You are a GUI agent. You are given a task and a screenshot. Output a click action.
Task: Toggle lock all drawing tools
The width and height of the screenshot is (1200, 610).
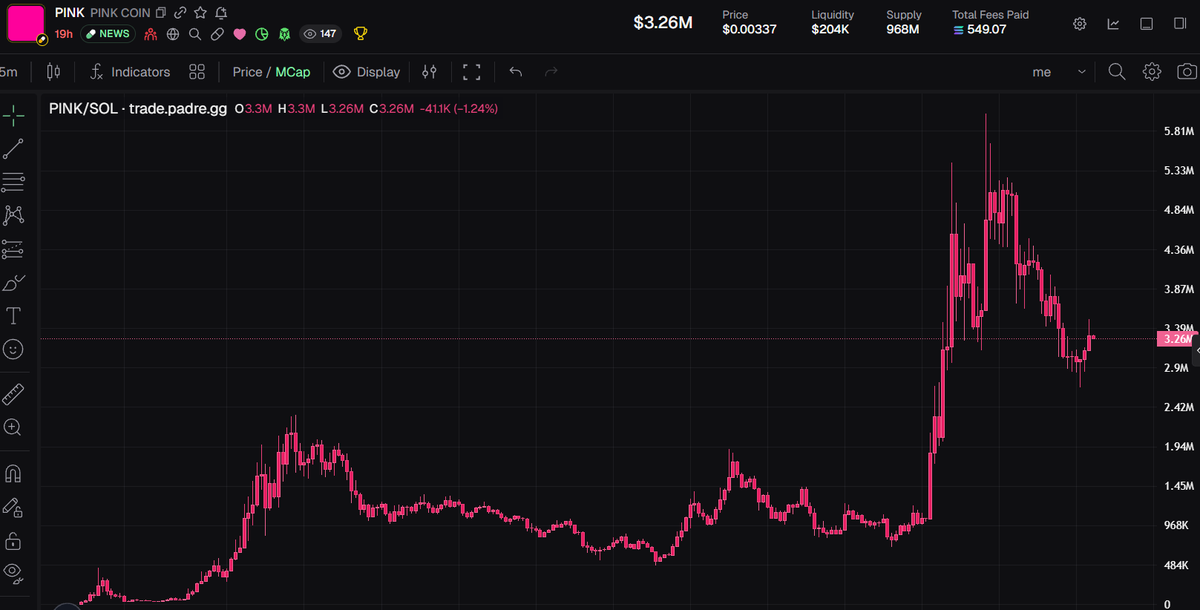[x=14, y=541]
